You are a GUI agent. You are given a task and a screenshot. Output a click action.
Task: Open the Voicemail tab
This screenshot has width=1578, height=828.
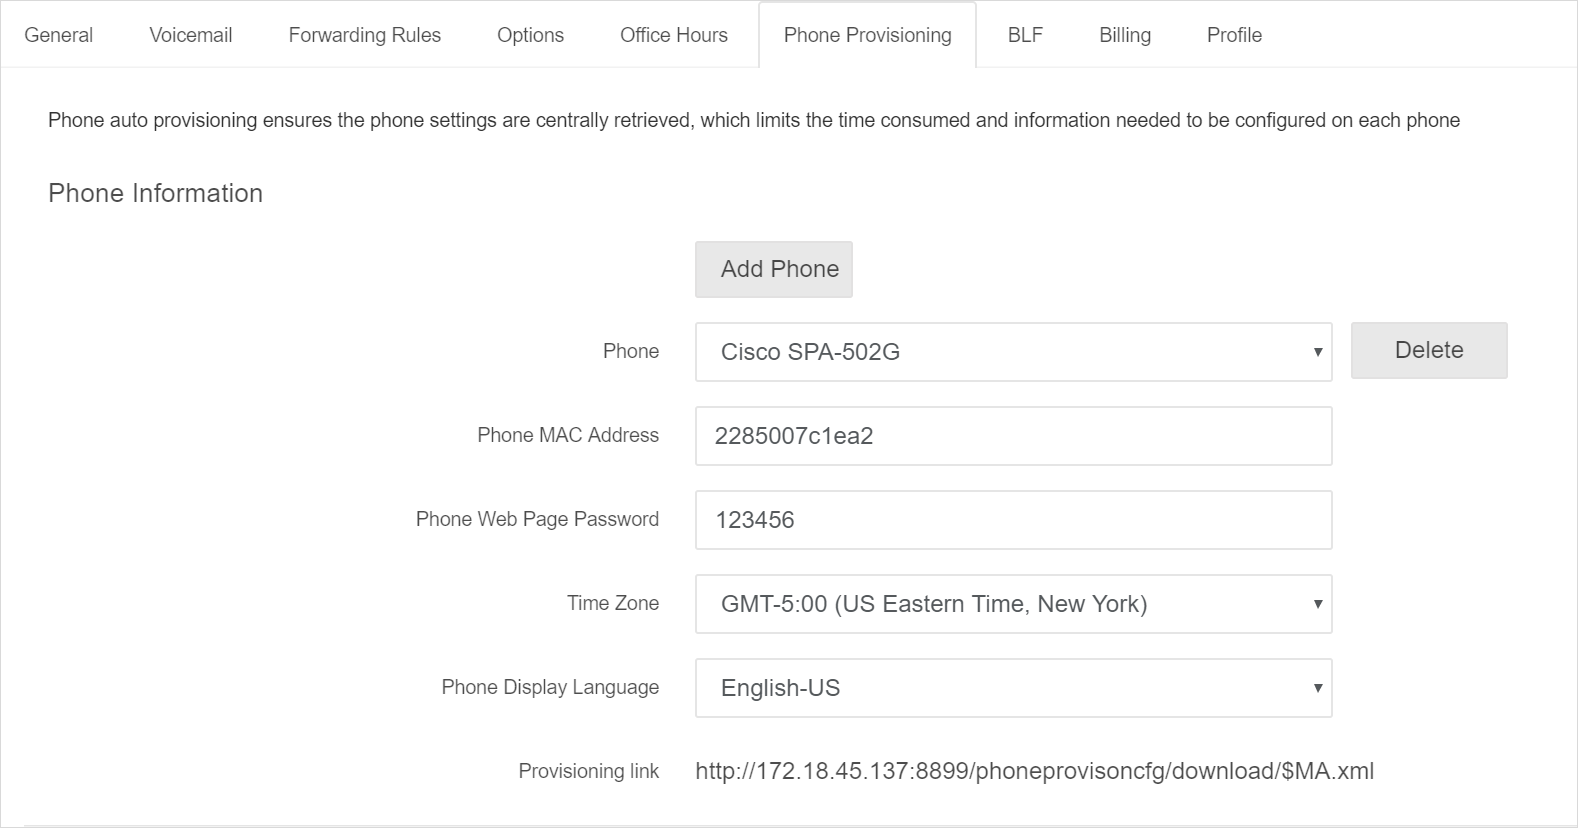click(191, 35)
